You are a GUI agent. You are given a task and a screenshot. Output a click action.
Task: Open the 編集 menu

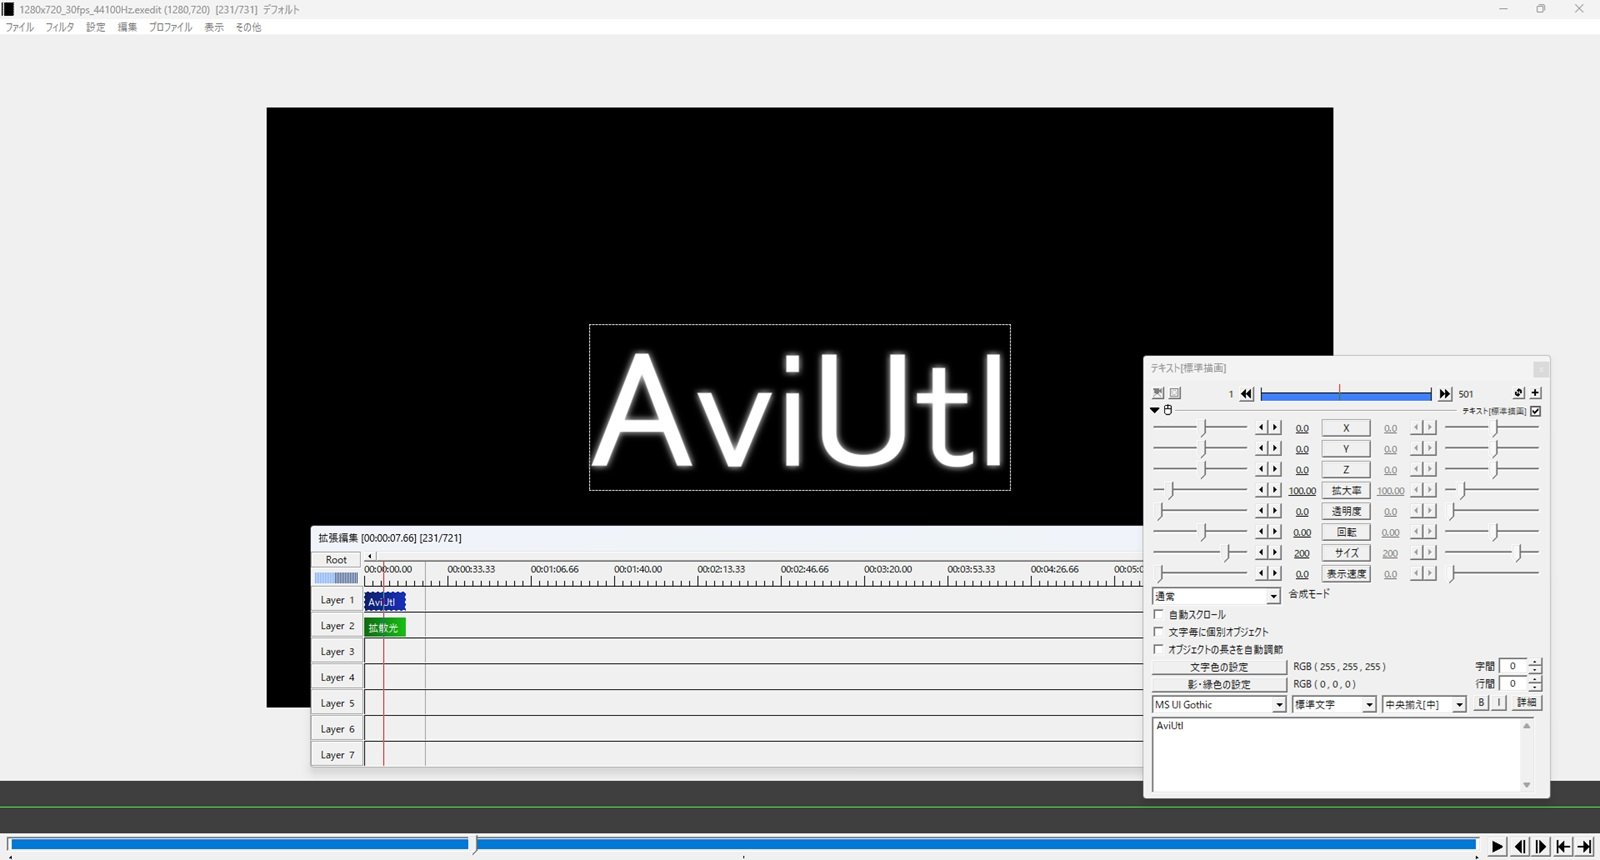[128, 27]
